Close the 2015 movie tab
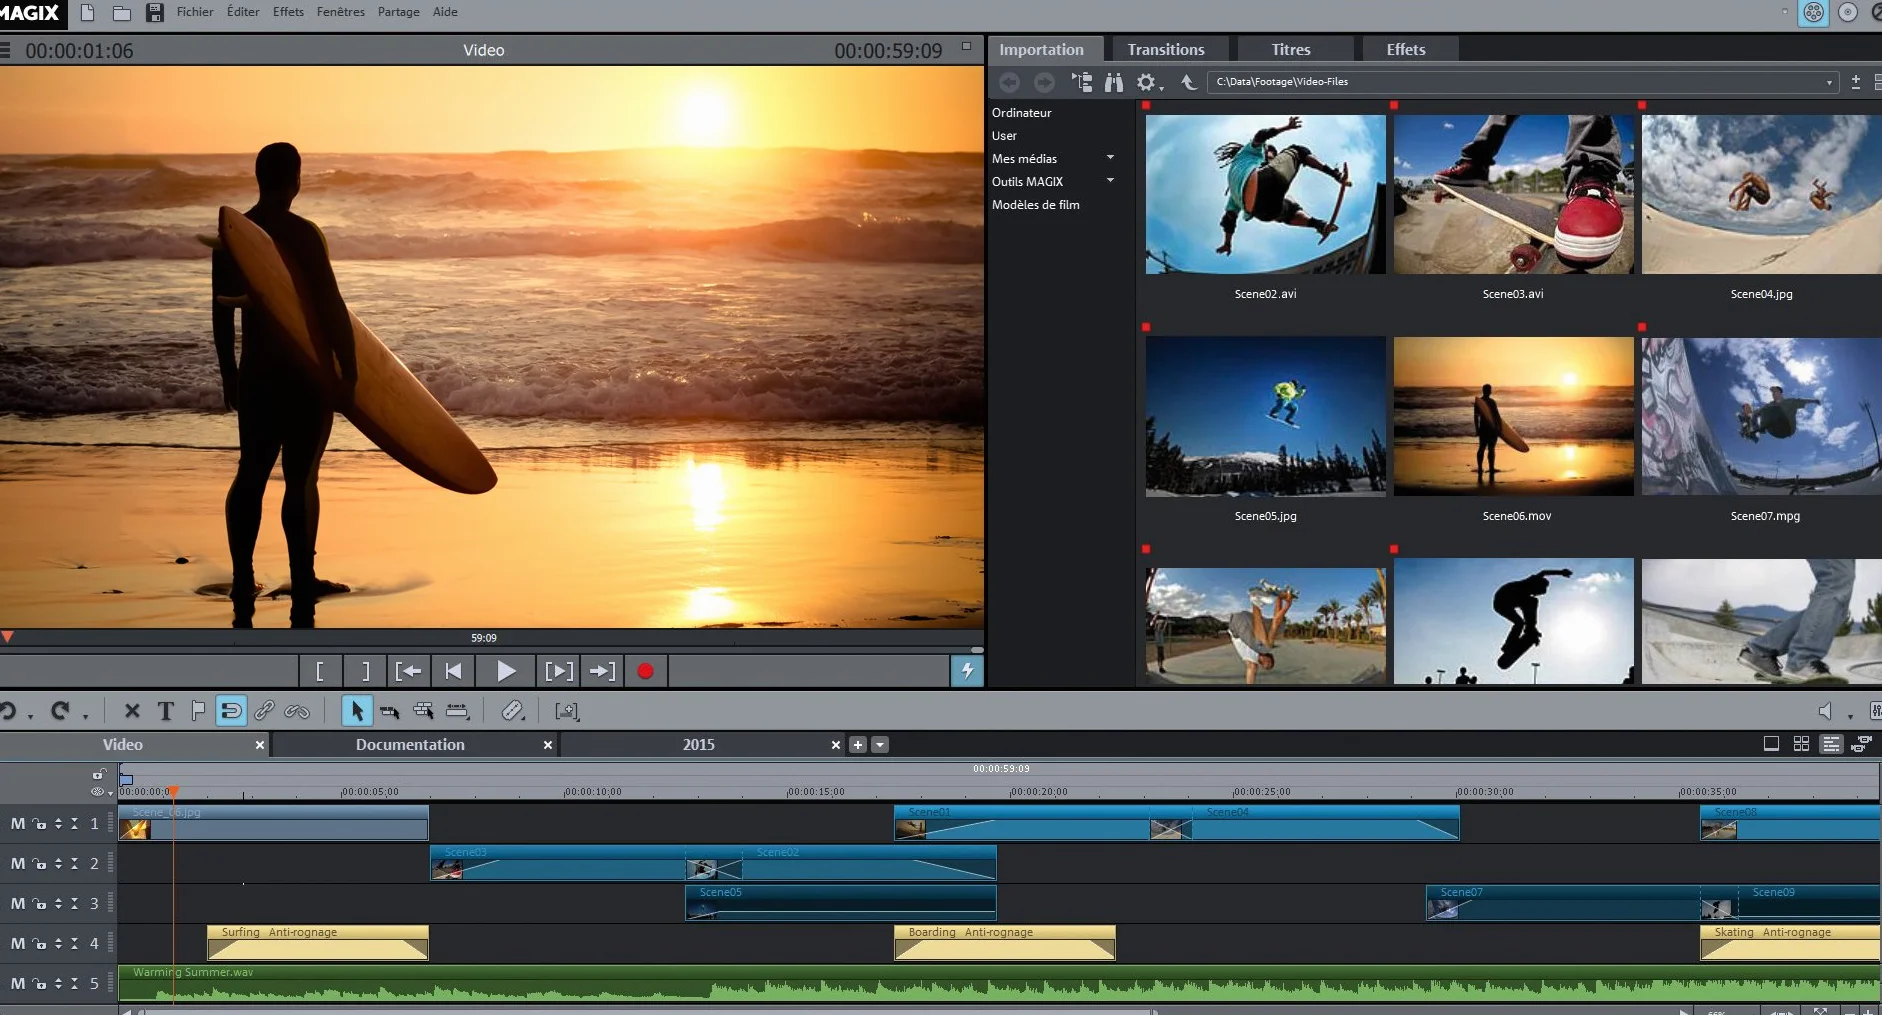This screenshot has width=1882, height=1015. point(836,745)
